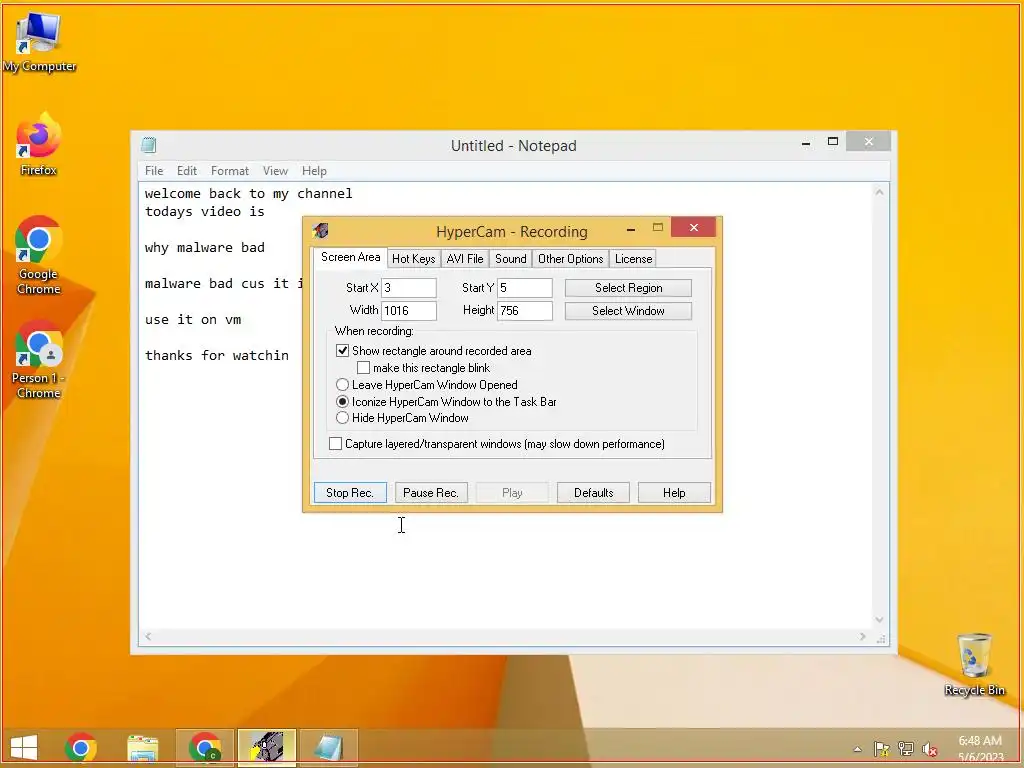
Task: Switch to Notepad via its taskbar icon
Action: click(x=328, y=747)
